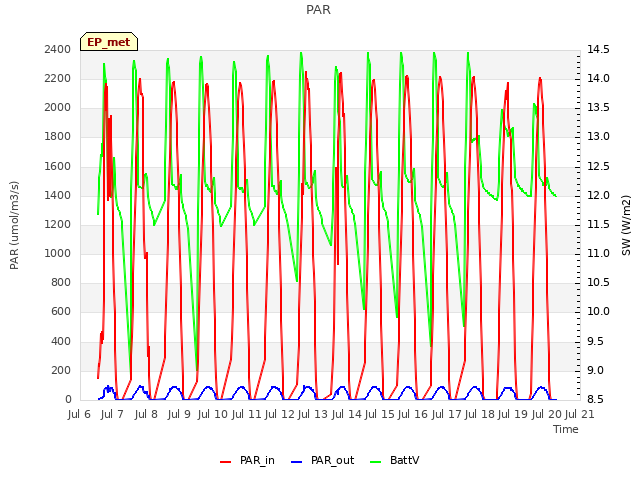Click the 10.0 right-axis value
The image size is (640, 480).
point(598,312)
